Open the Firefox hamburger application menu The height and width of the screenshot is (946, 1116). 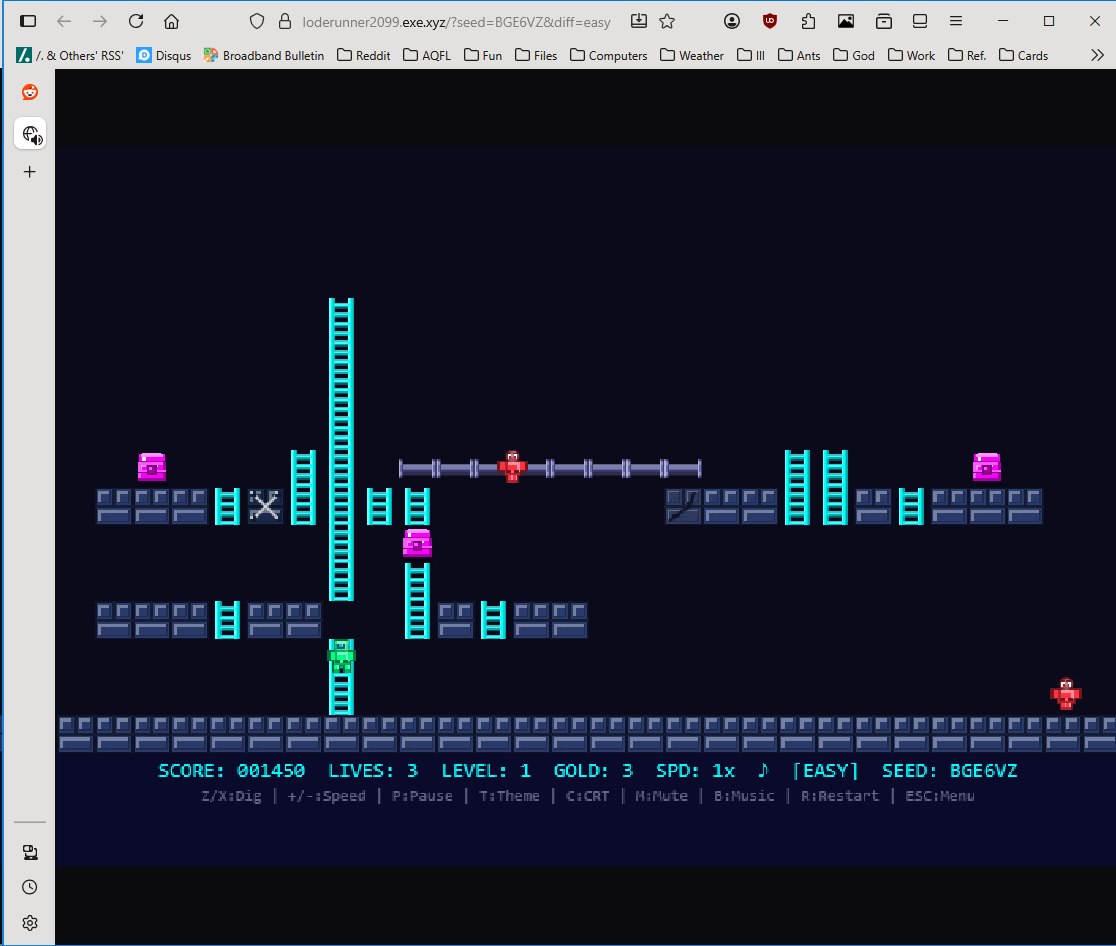pos(957,21)
